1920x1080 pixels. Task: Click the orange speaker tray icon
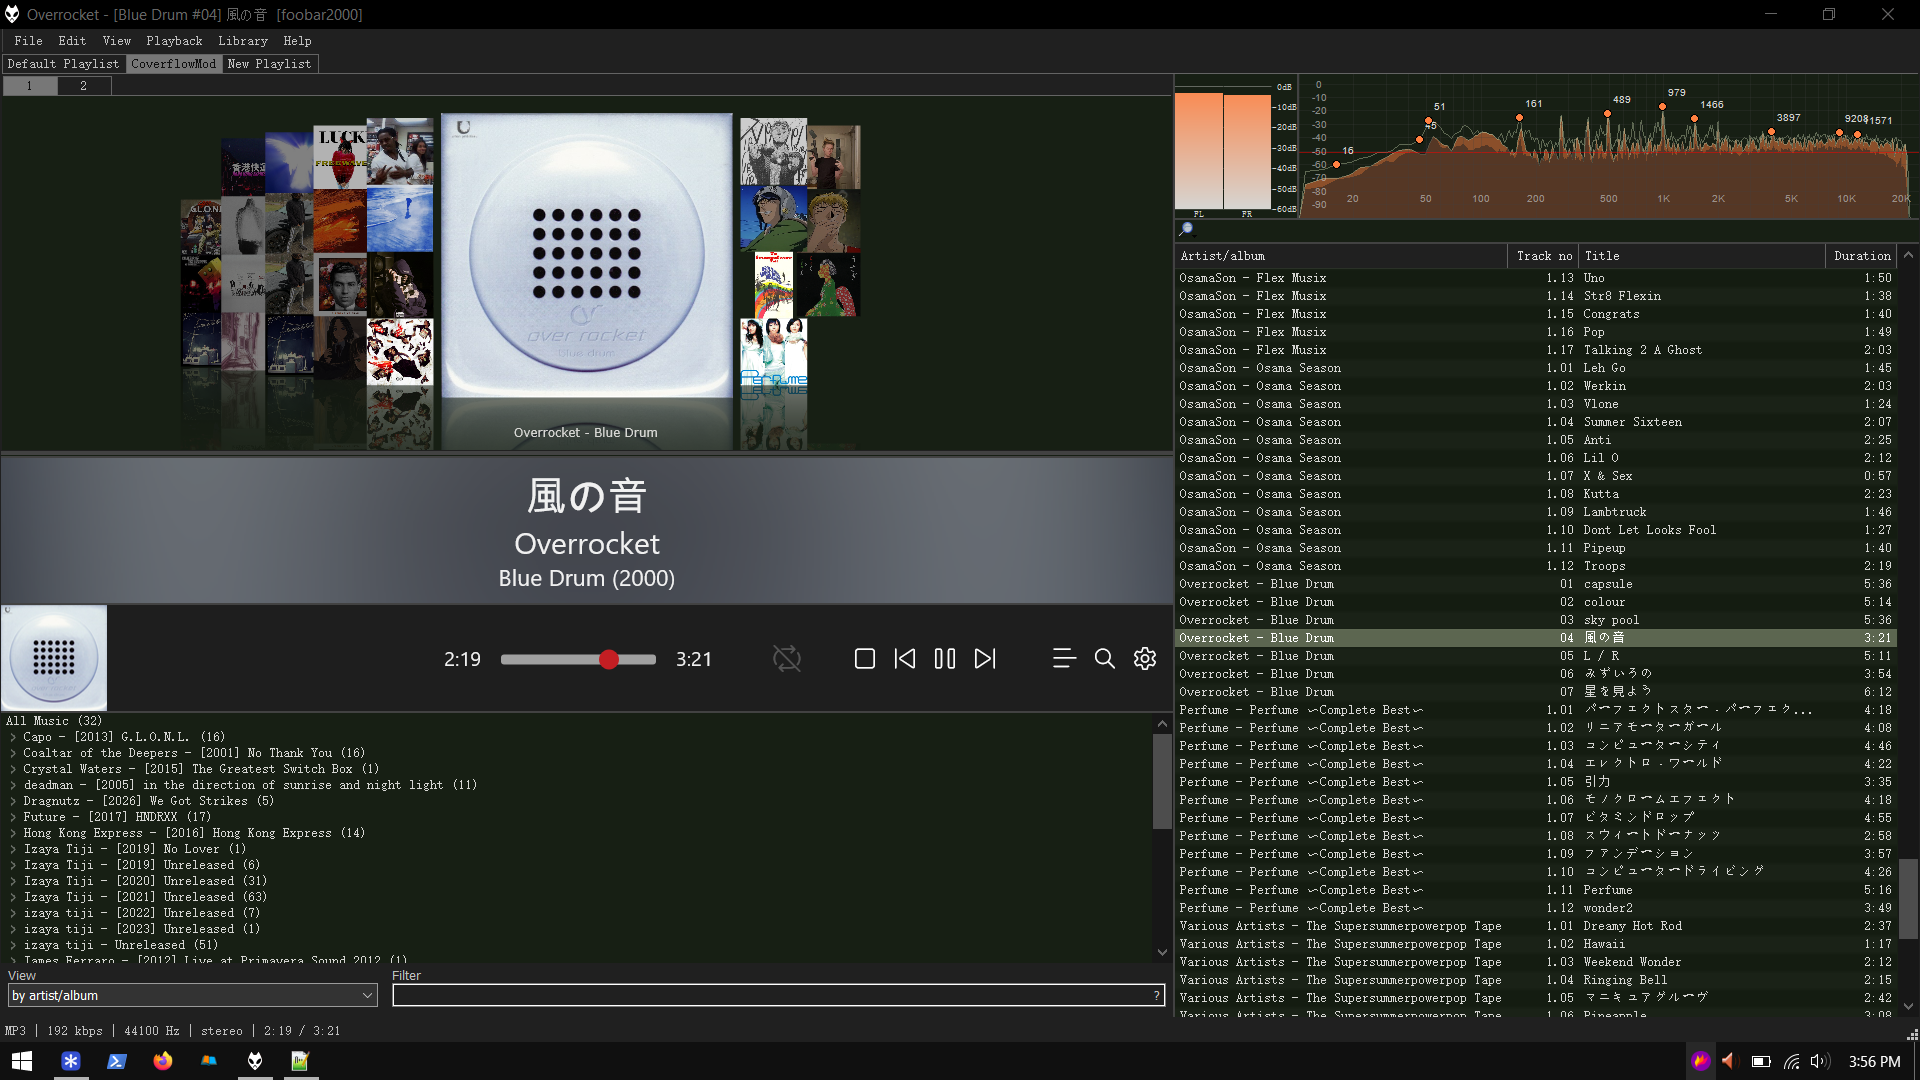coord(1728,1061)
